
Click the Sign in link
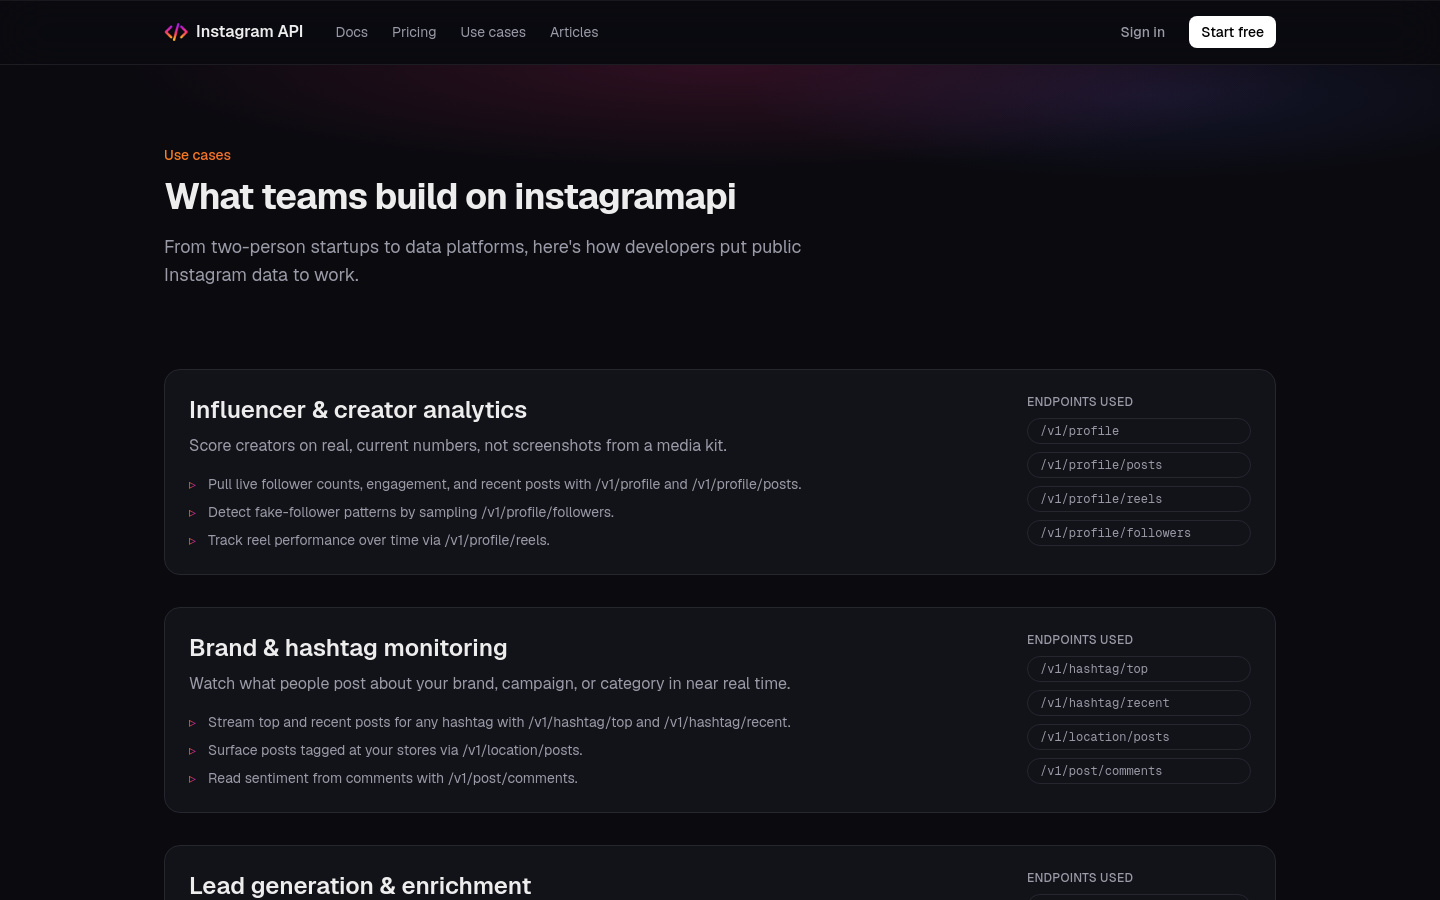pos(1142,32)
